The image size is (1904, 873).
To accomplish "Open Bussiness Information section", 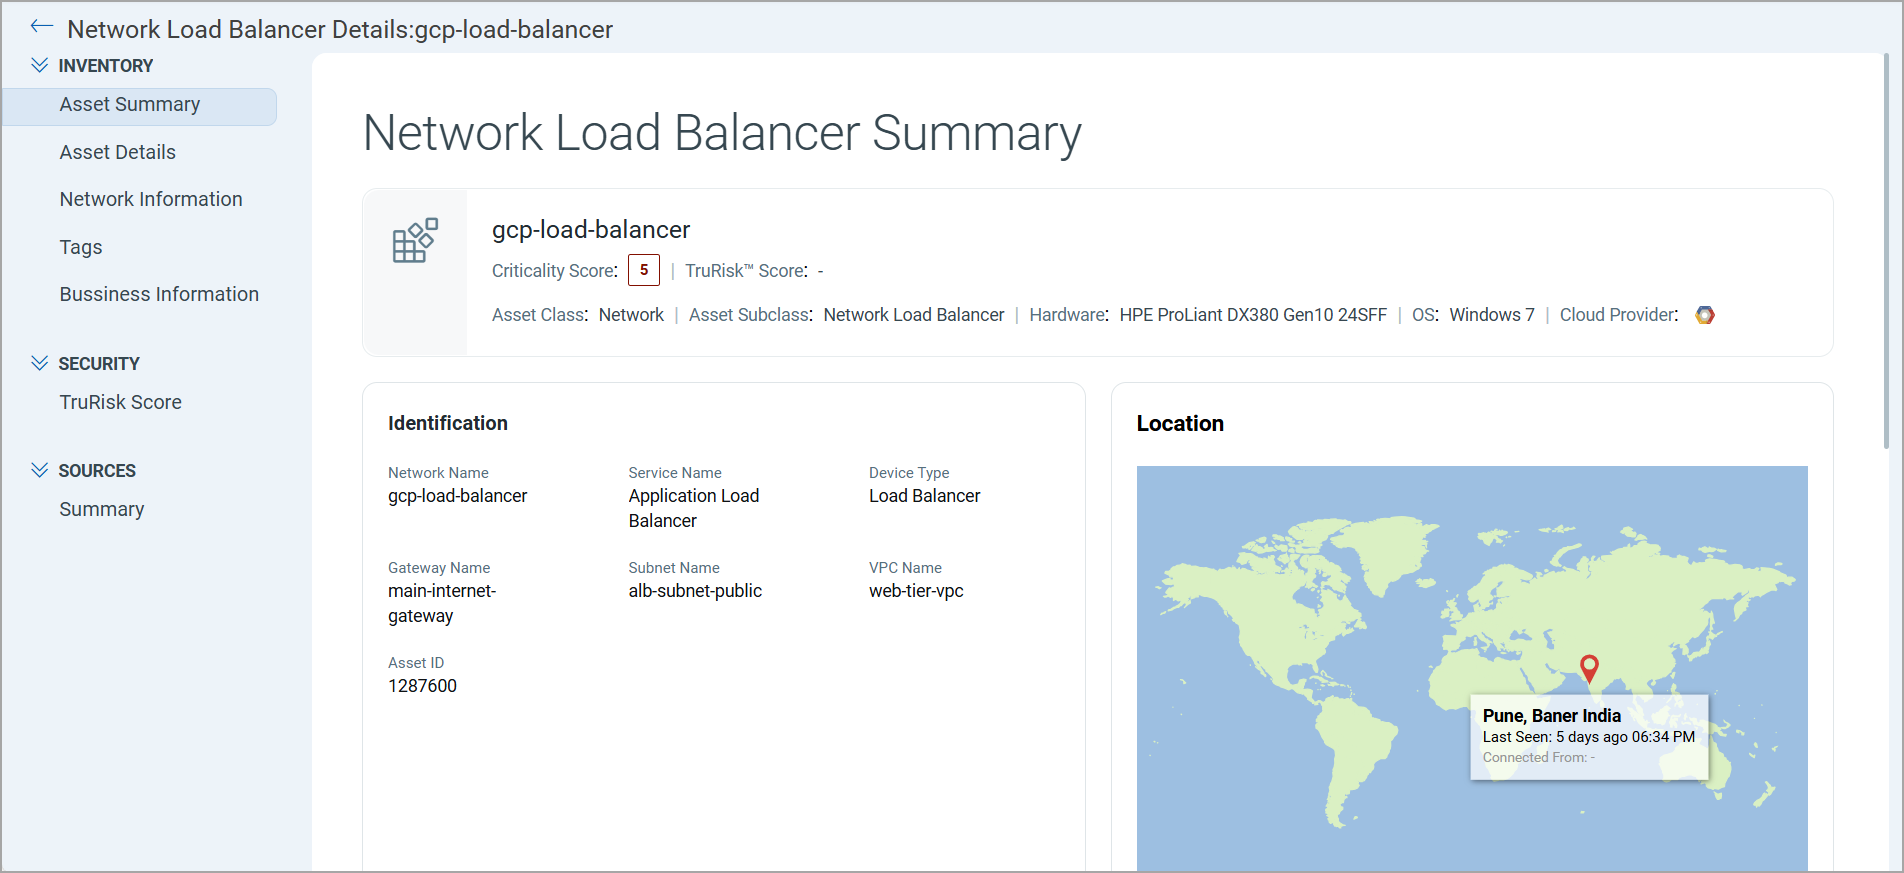I will pyautogui.click(x=159, y=294).
